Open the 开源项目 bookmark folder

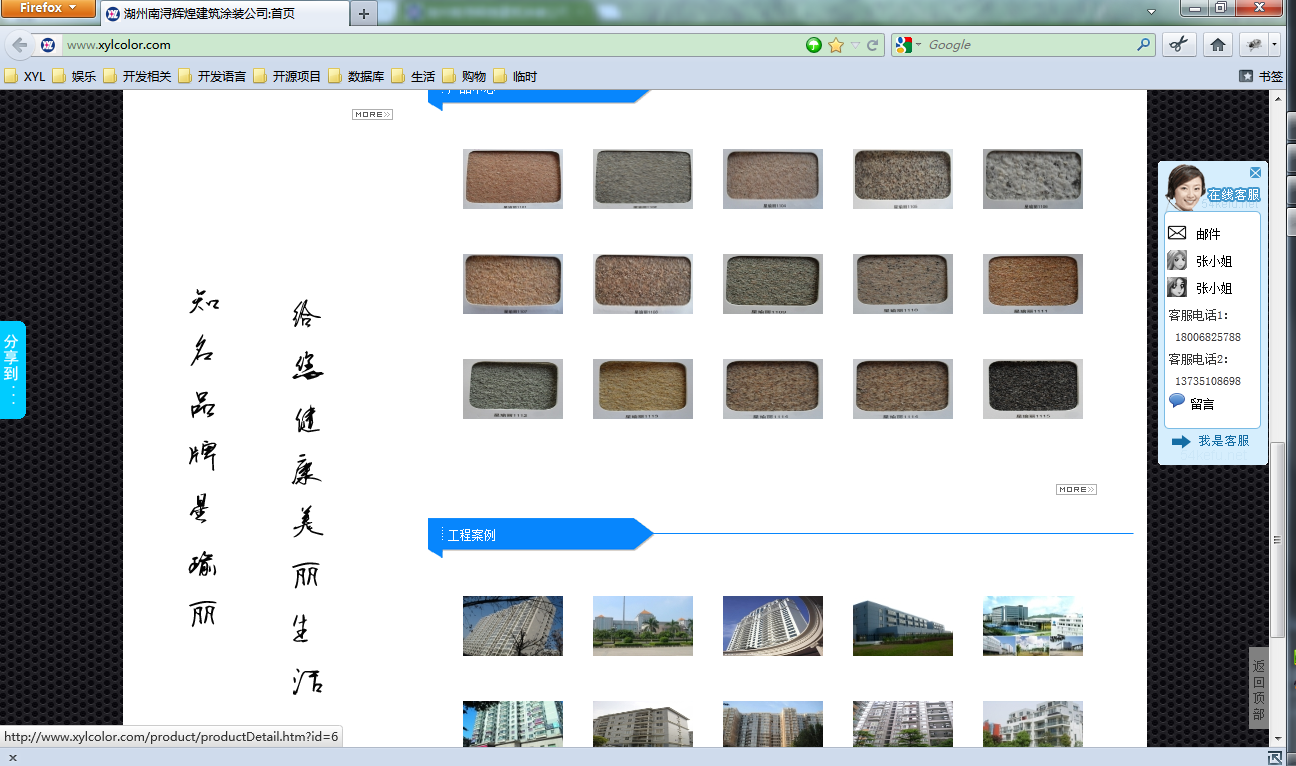pyautogui.click(x=287, y=76)
